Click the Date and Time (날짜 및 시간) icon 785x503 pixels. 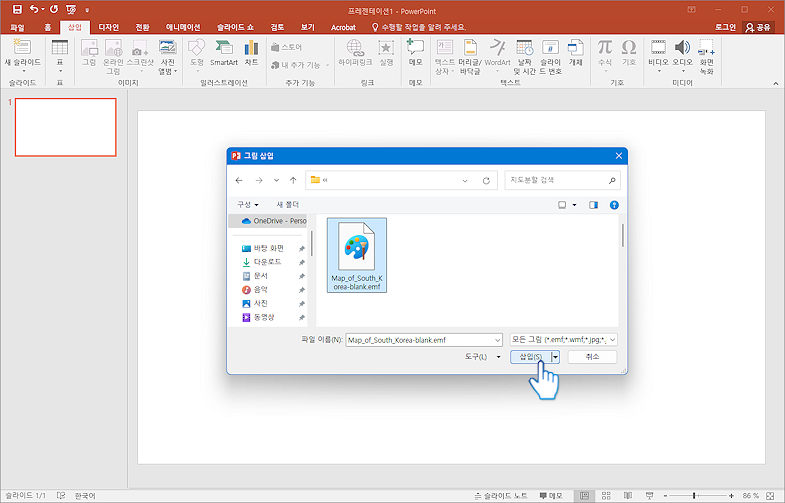(x=524, y=48)
